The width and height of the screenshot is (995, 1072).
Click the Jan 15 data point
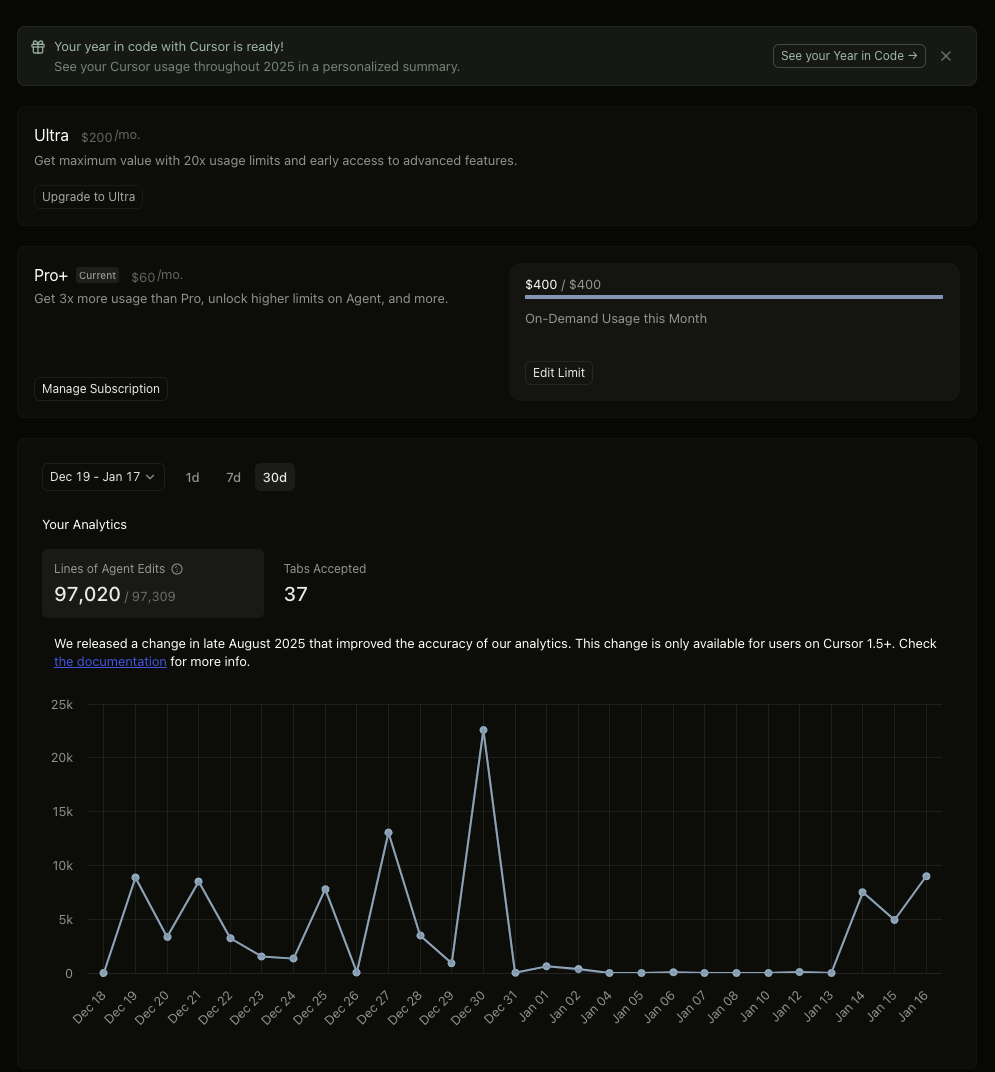(x=894, y=920)
